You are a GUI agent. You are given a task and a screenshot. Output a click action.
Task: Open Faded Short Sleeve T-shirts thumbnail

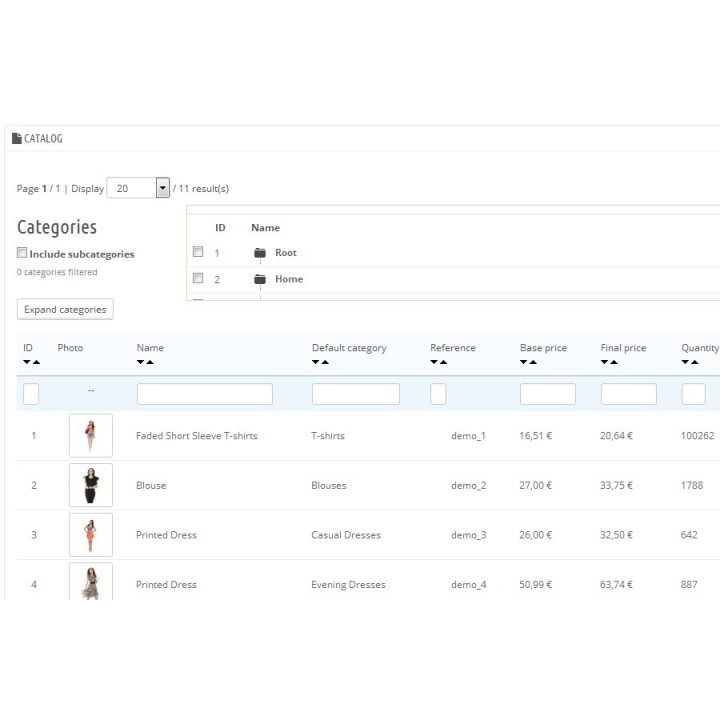pyautogui.click(x=91, y=435)
